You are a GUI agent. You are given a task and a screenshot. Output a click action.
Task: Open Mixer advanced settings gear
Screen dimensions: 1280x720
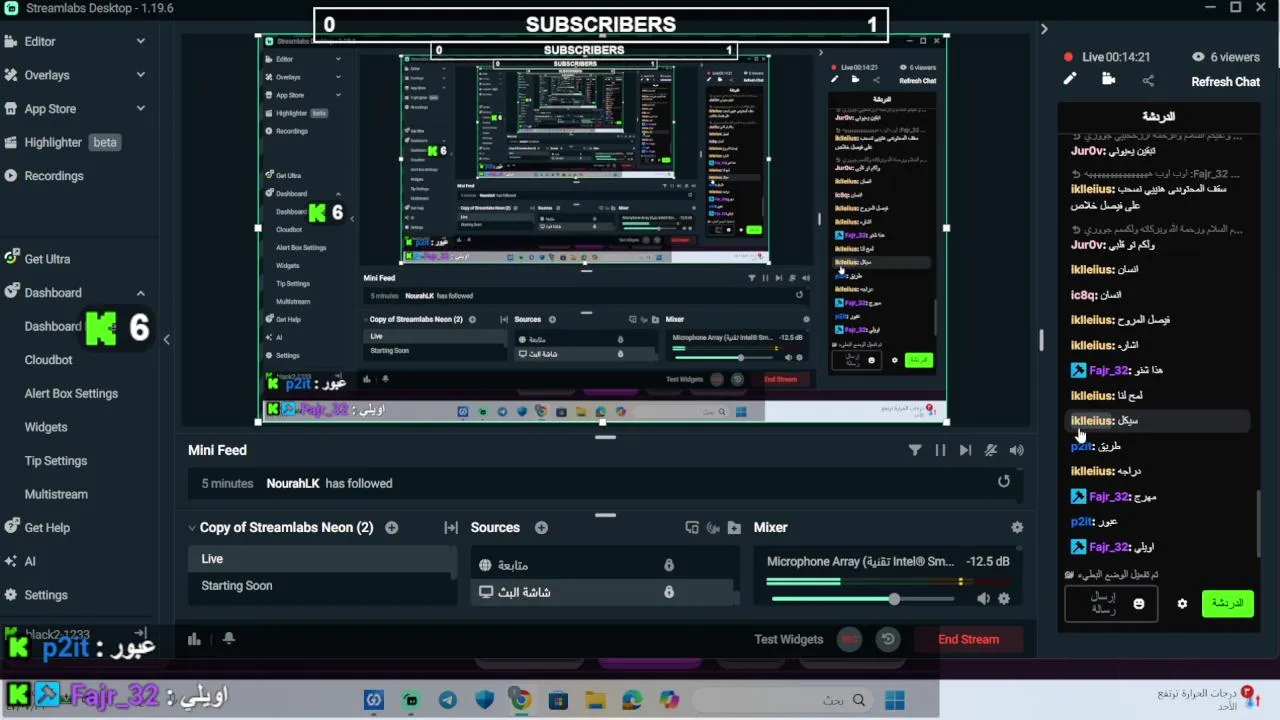(x=1017, y=527)
